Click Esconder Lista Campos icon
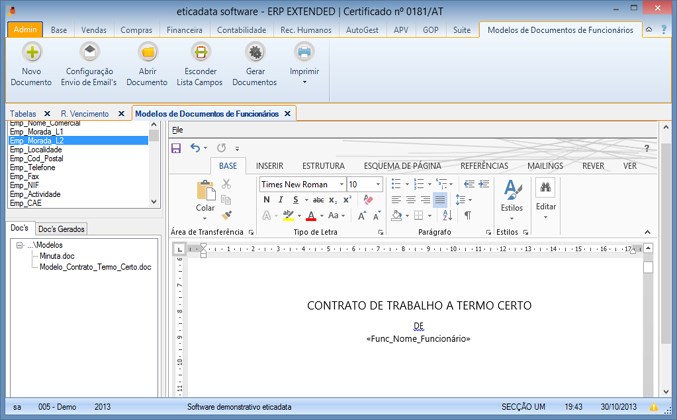677x420 pixels. click(200, 54)
